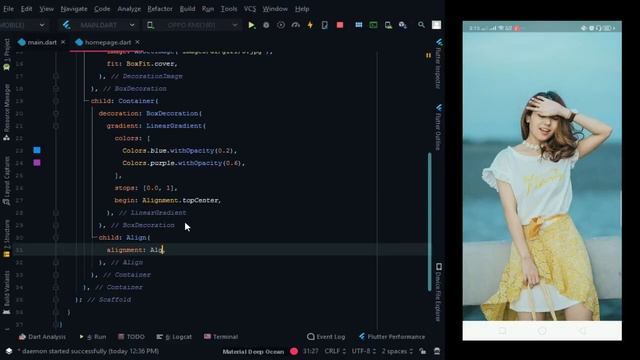This screenshot has width=640, height=360.
Task: Open Flutter Performance panel
Action: [392, 337]
